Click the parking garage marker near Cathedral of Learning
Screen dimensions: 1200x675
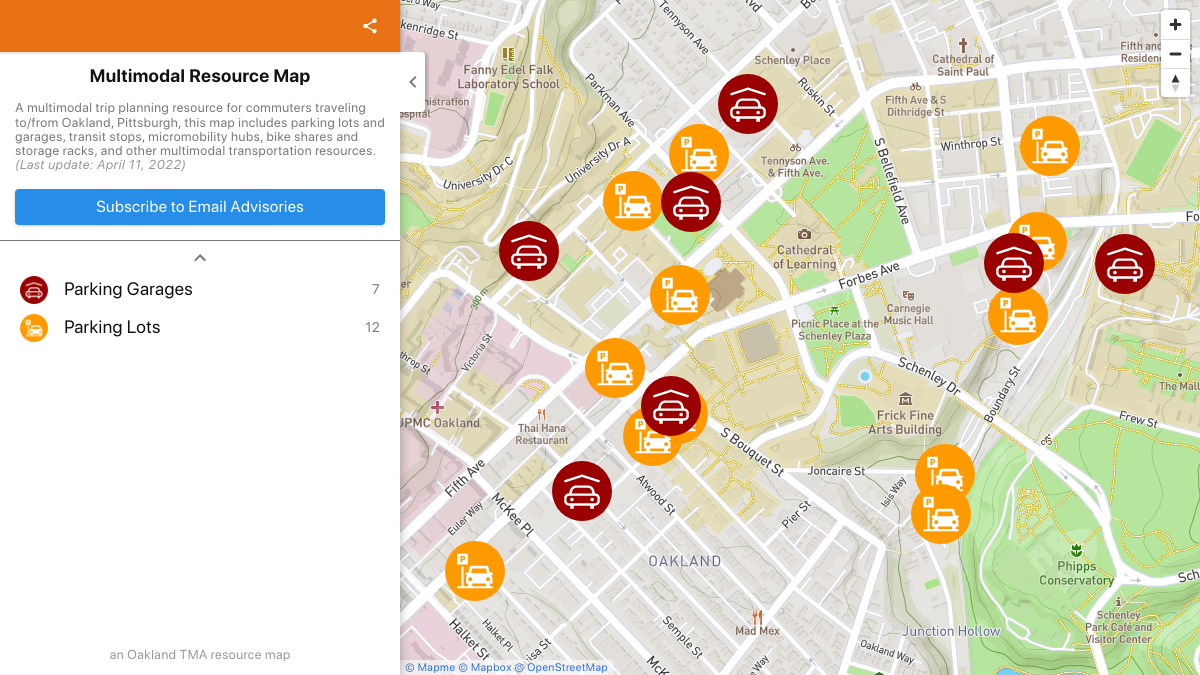click(691, 201)
